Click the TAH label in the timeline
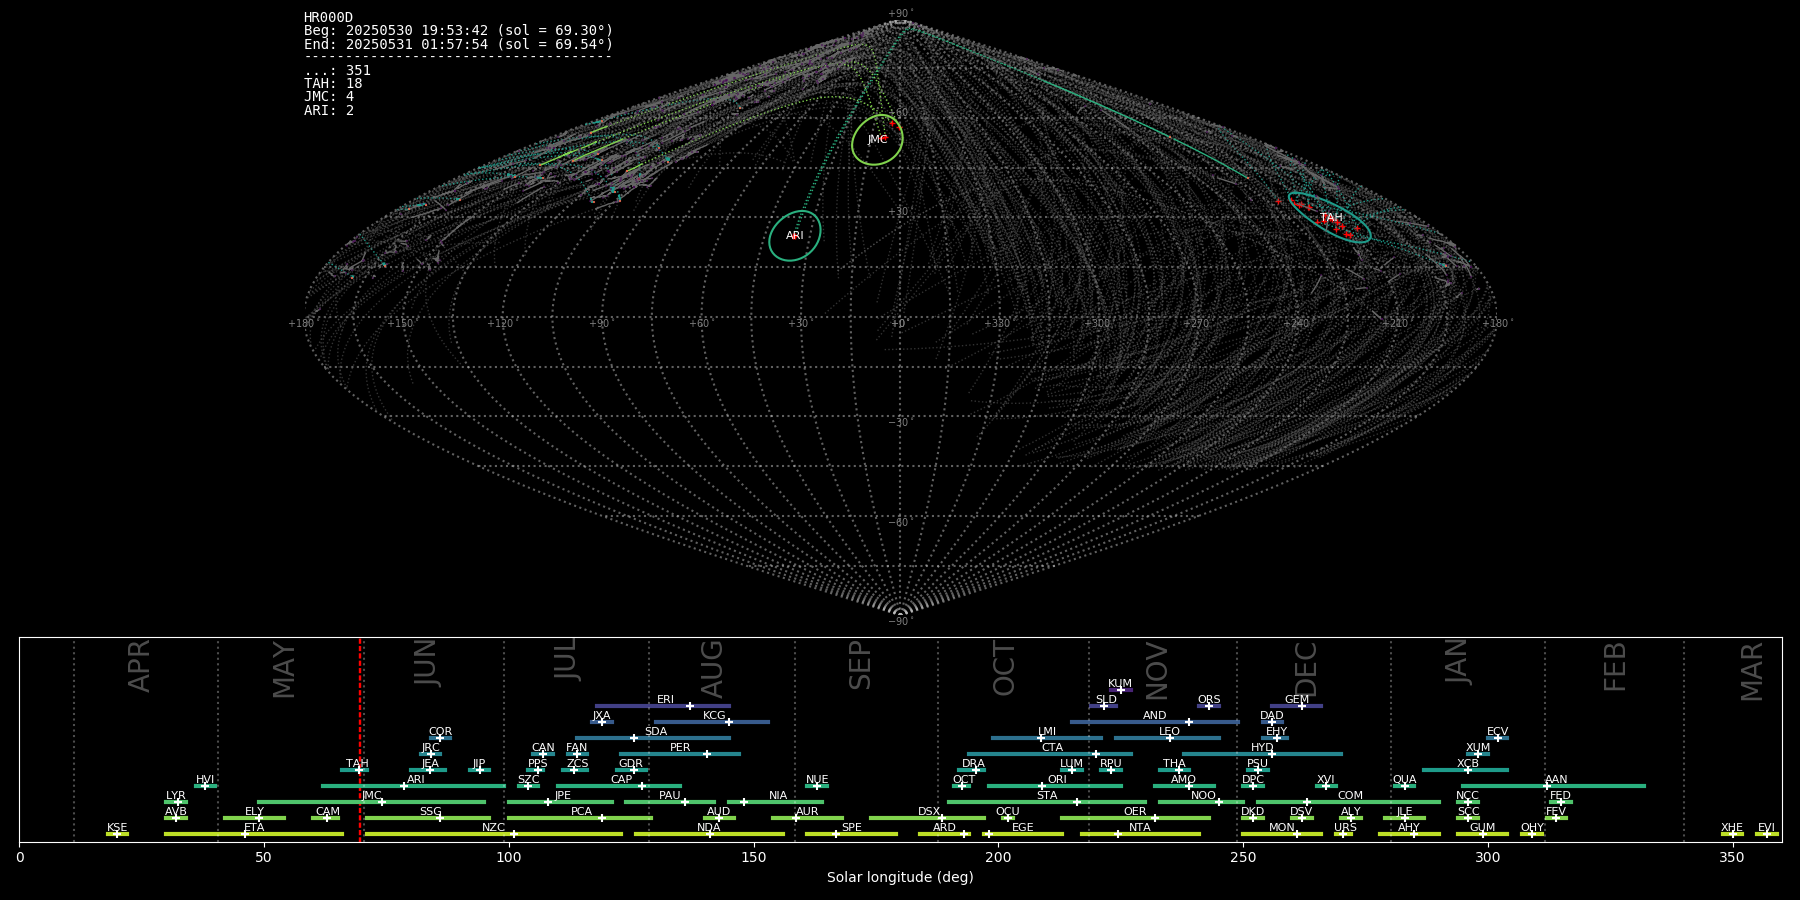The height and width of the screenshot is (900, 1800). [357, 764]
